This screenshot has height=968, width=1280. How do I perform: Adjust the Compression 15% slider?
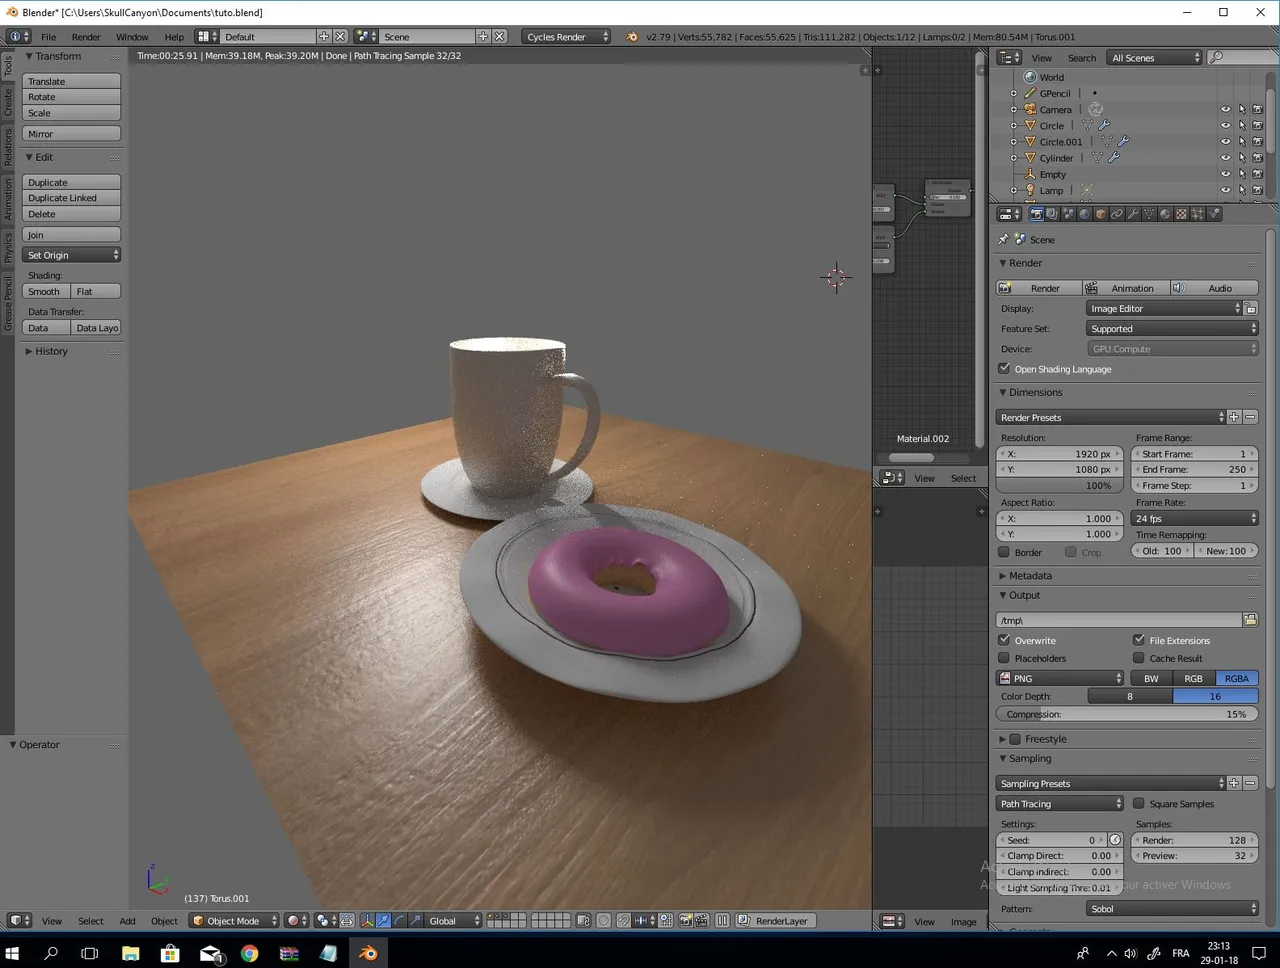(1127, 714)
